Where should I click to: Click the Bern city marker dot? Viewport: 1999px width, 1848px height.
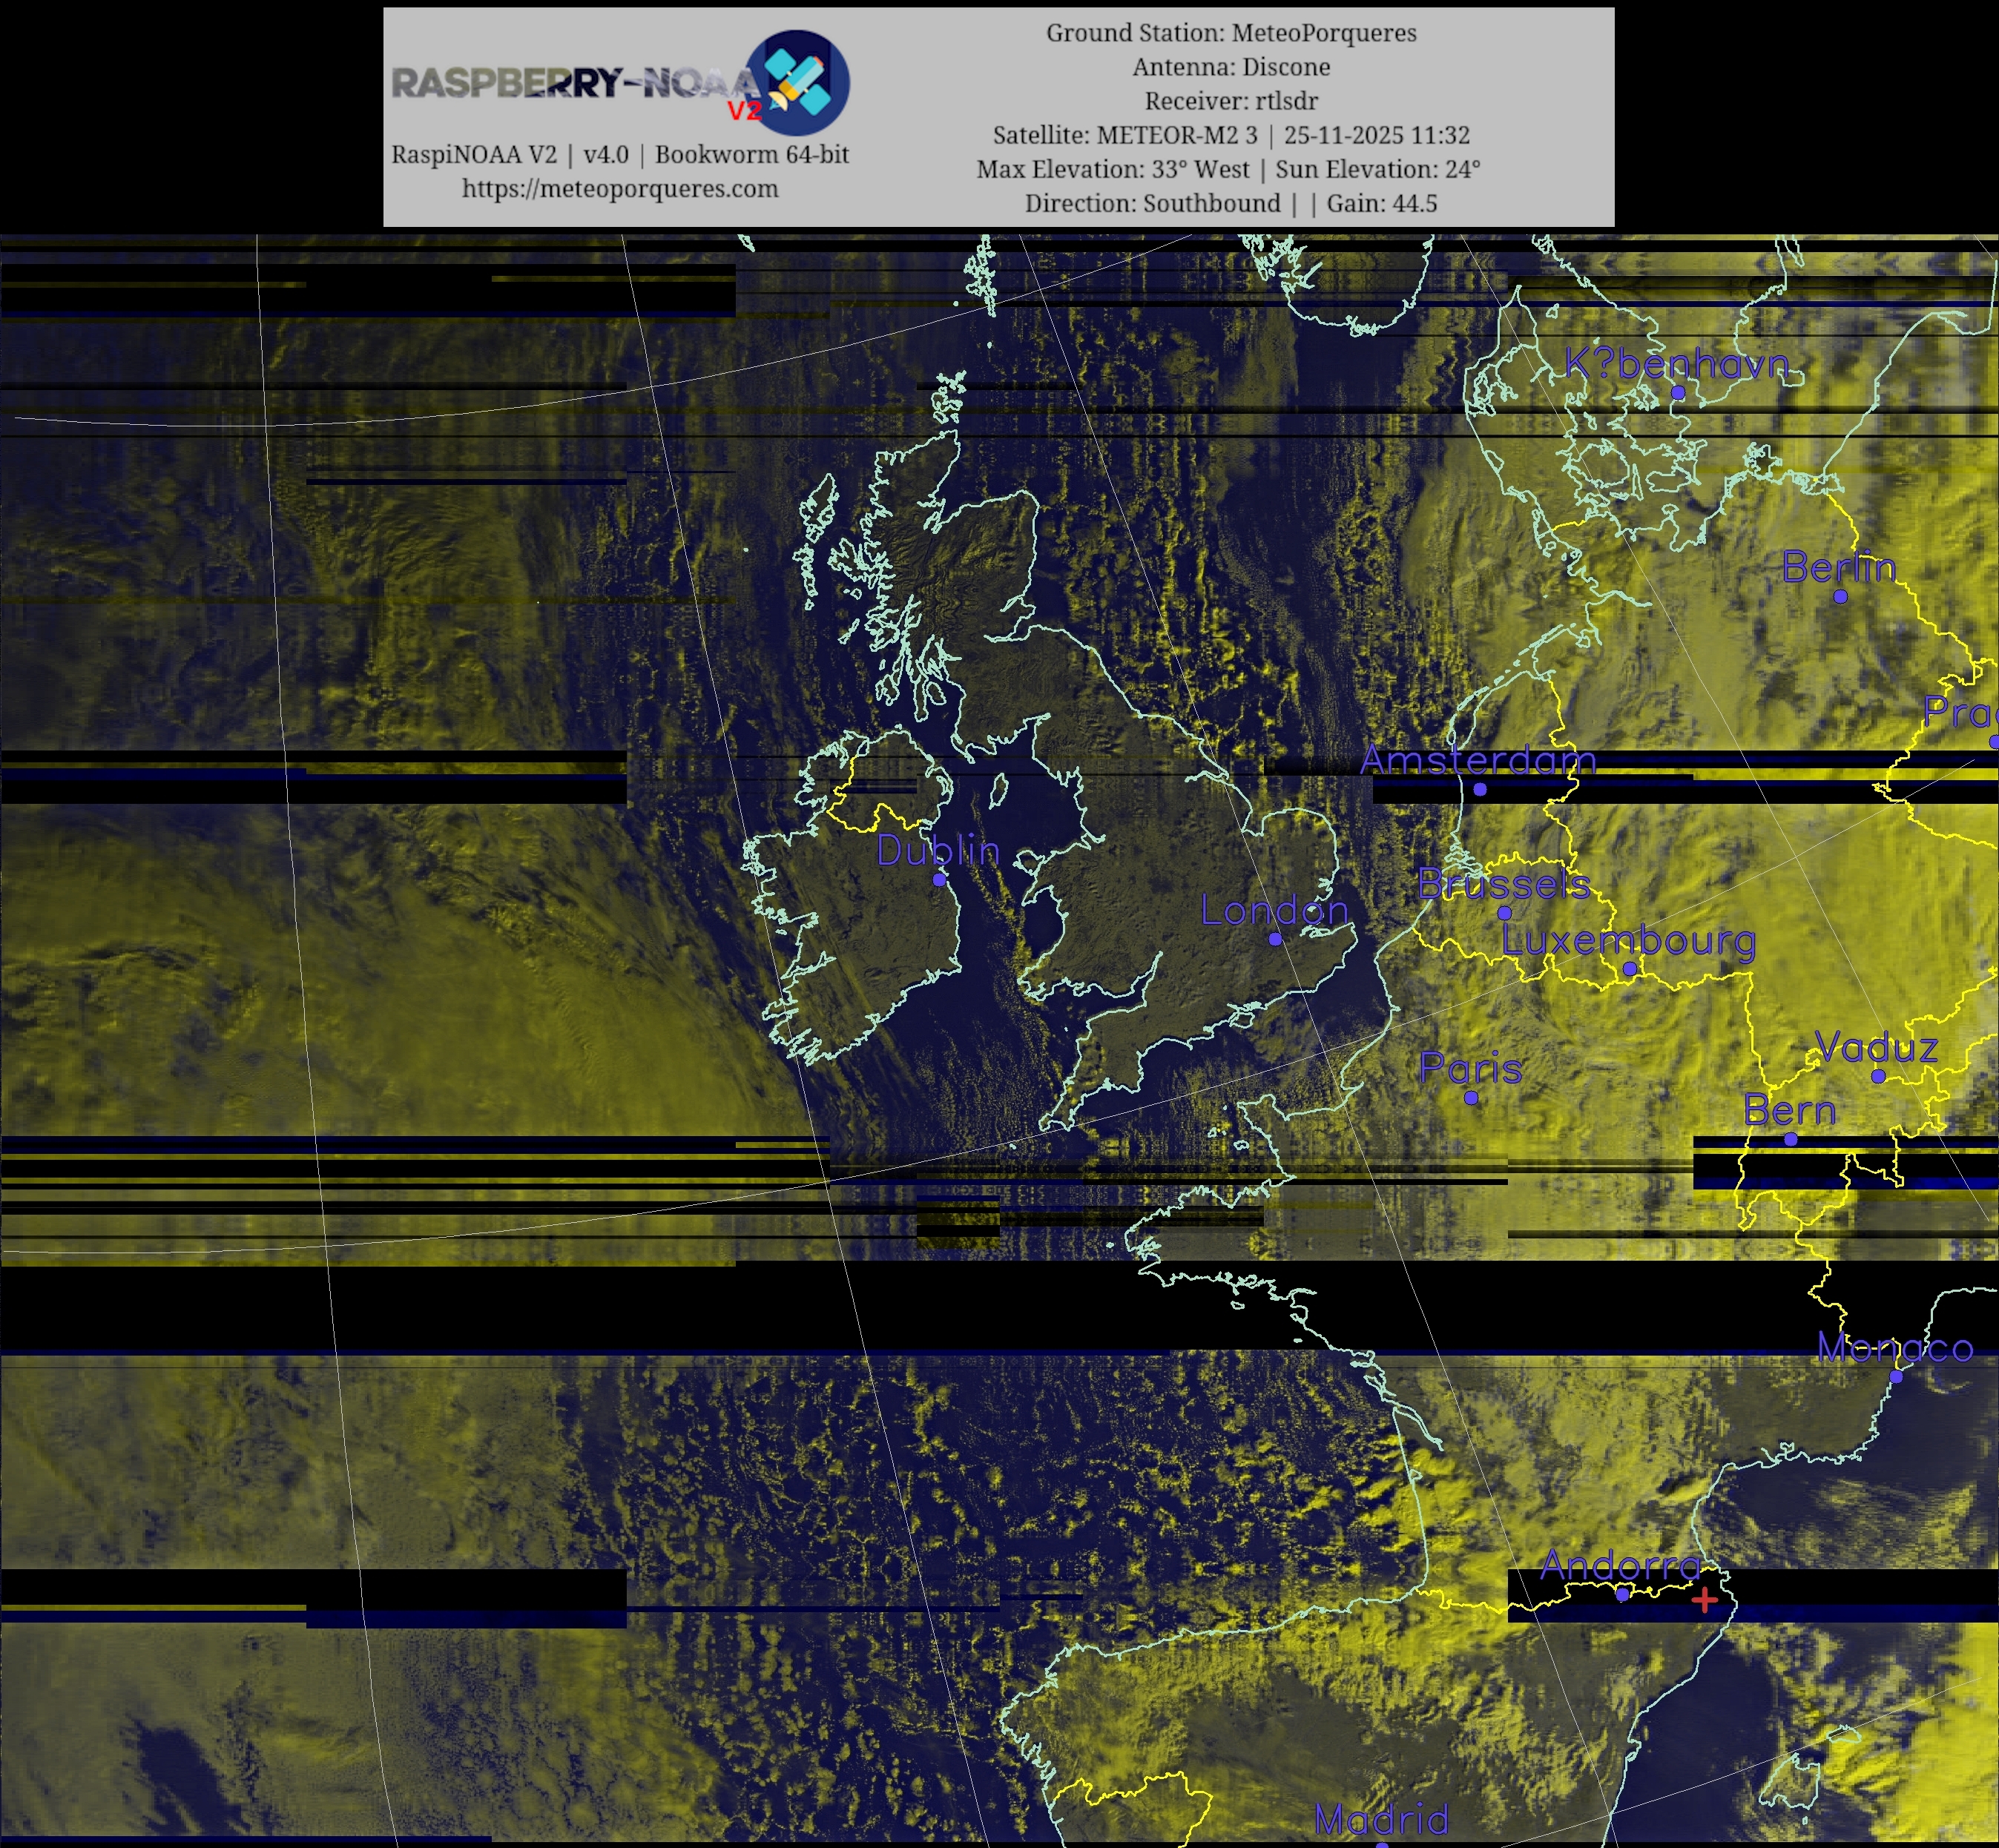[x=1790, y=1139]
